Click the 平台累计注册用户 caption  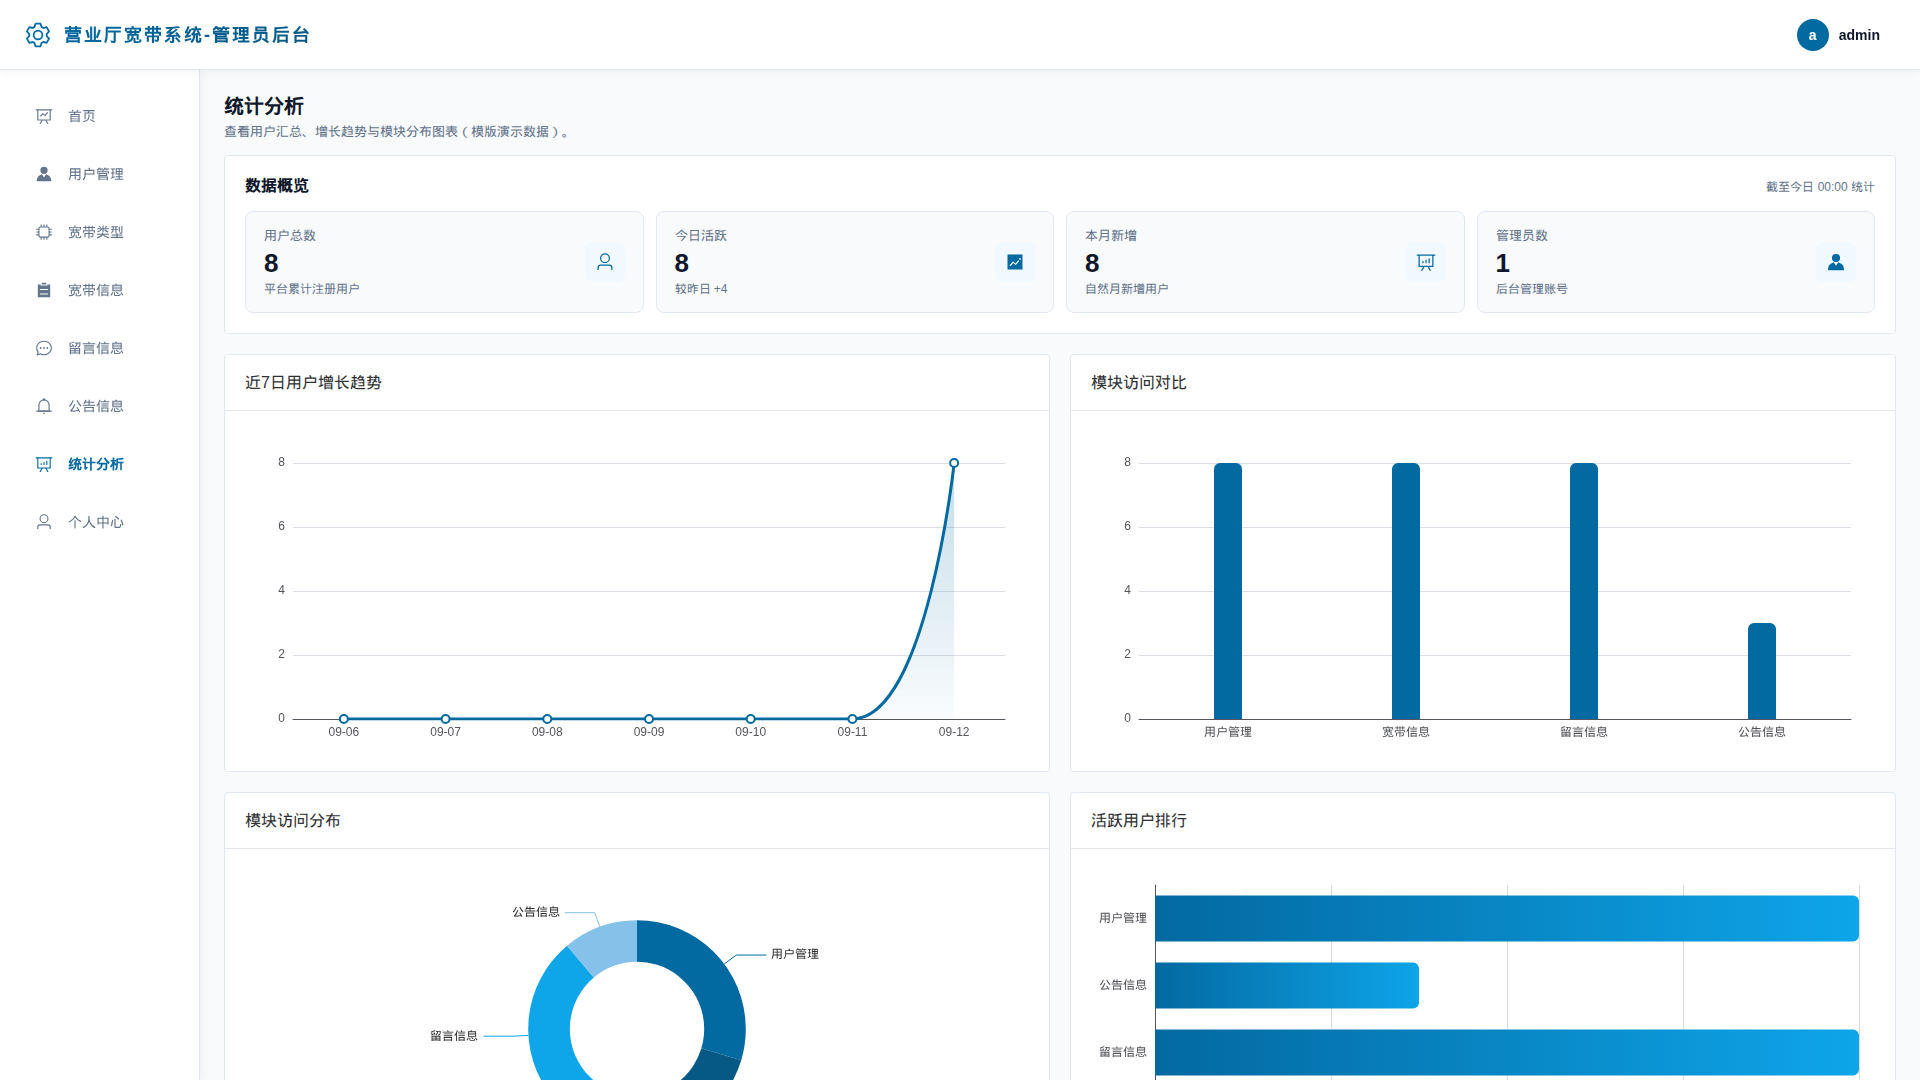312,289
